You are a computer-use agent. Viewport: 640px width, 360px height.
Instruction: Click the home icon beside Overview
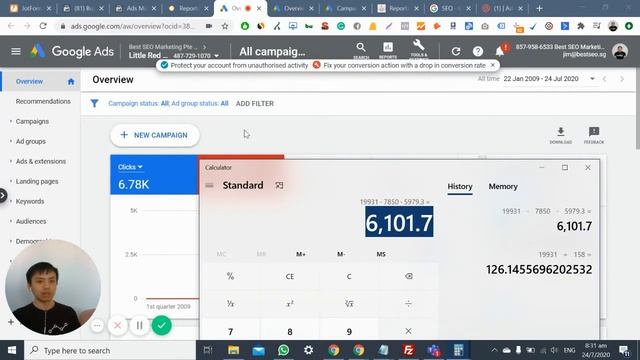coord(71,82)
